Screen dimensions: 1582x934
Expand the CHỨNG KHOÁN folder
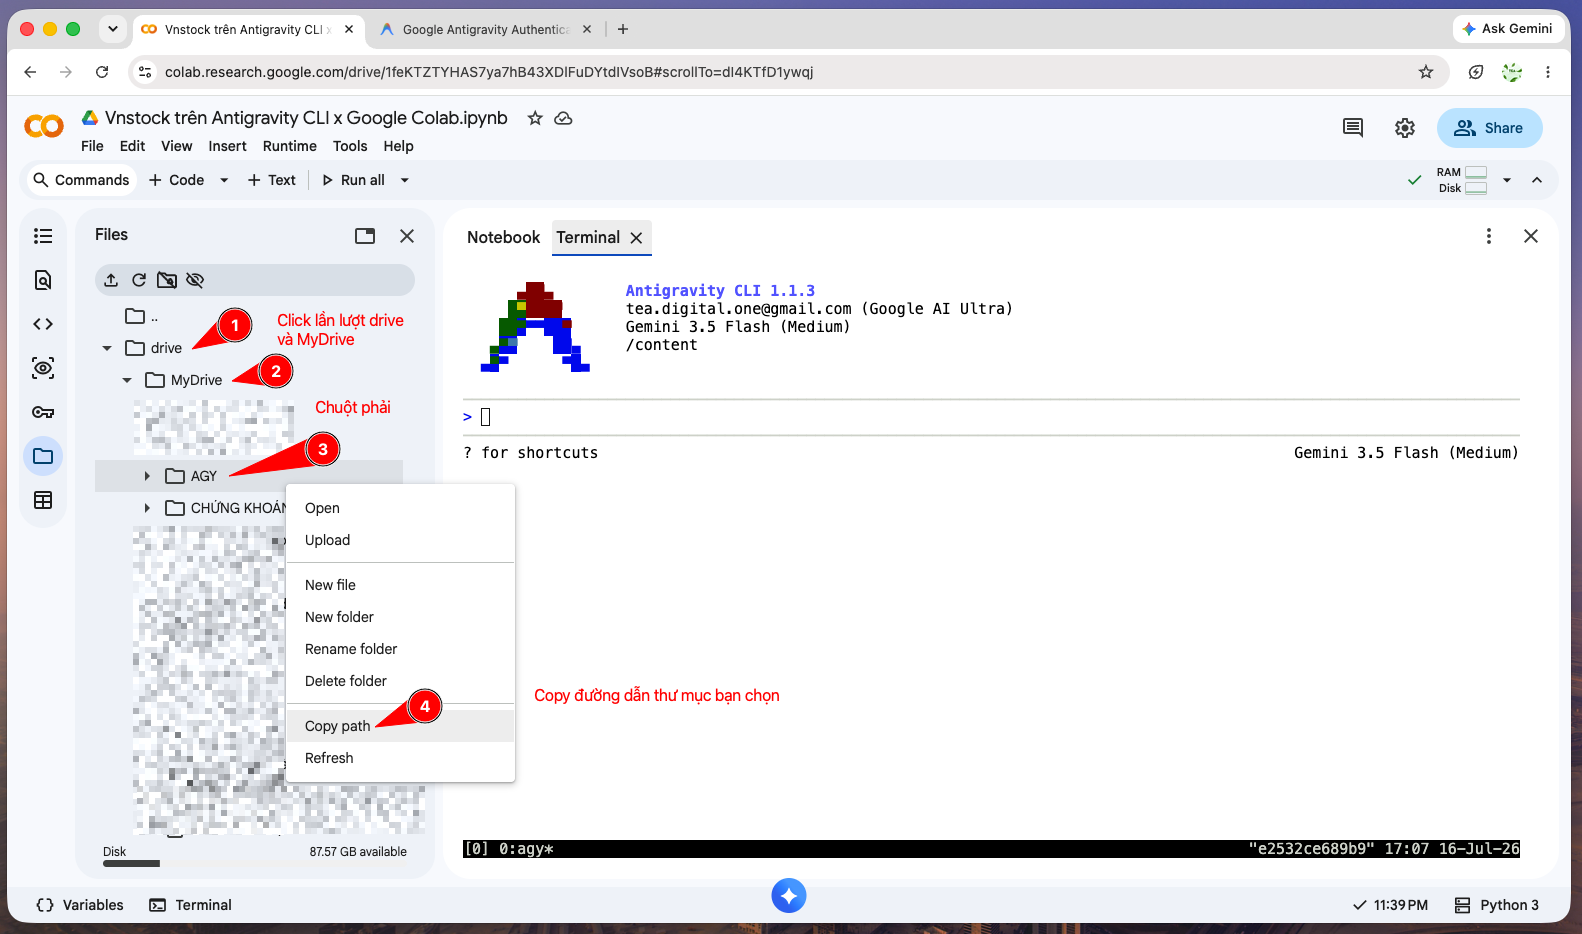(147, 508)
